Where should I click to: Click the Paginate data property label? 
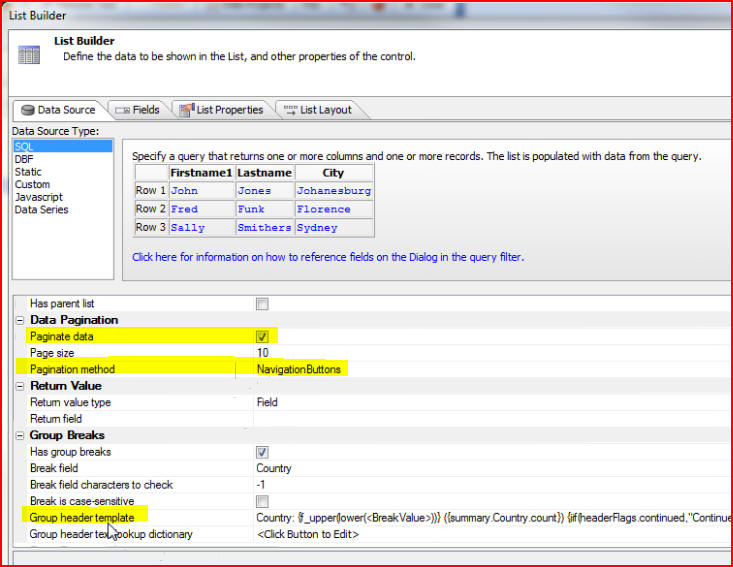point(62,337)
